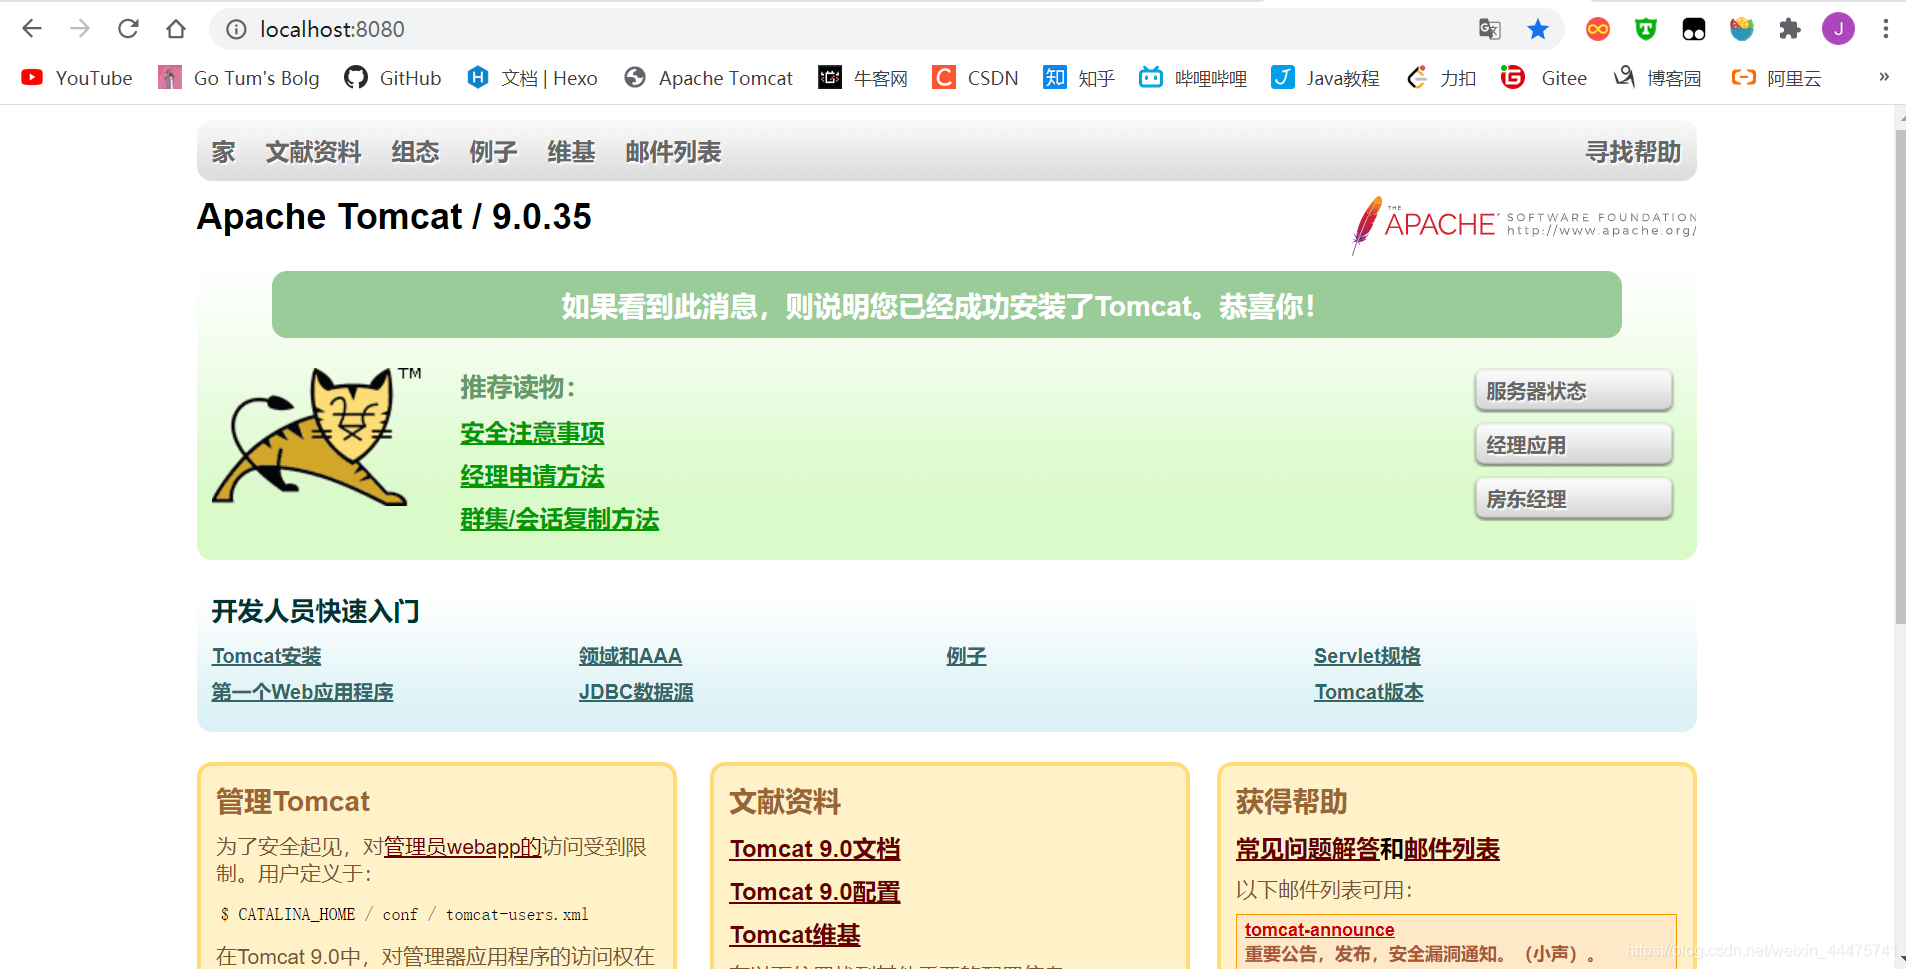This screenshot has width=1906, height=969.
Task: Click the Tomcat cat mascot image
Action: [315, 436]
